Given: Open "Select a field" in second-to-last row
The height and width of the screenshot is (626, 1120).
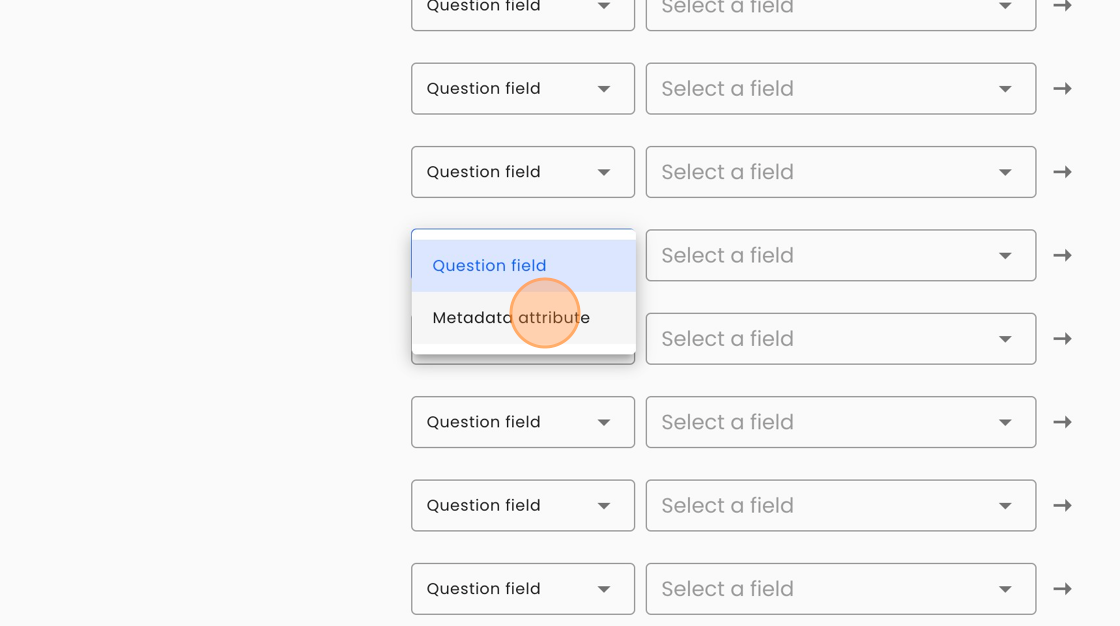Looking at the screenshot, I should point(840,506).
